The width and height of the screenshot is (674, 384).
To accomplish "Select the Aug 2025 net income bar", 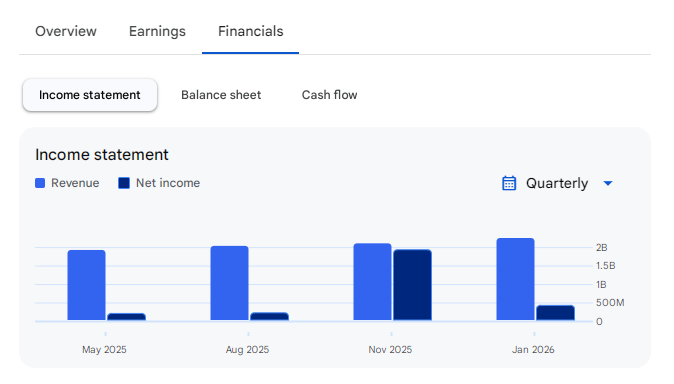I will (x=270, y=316).
